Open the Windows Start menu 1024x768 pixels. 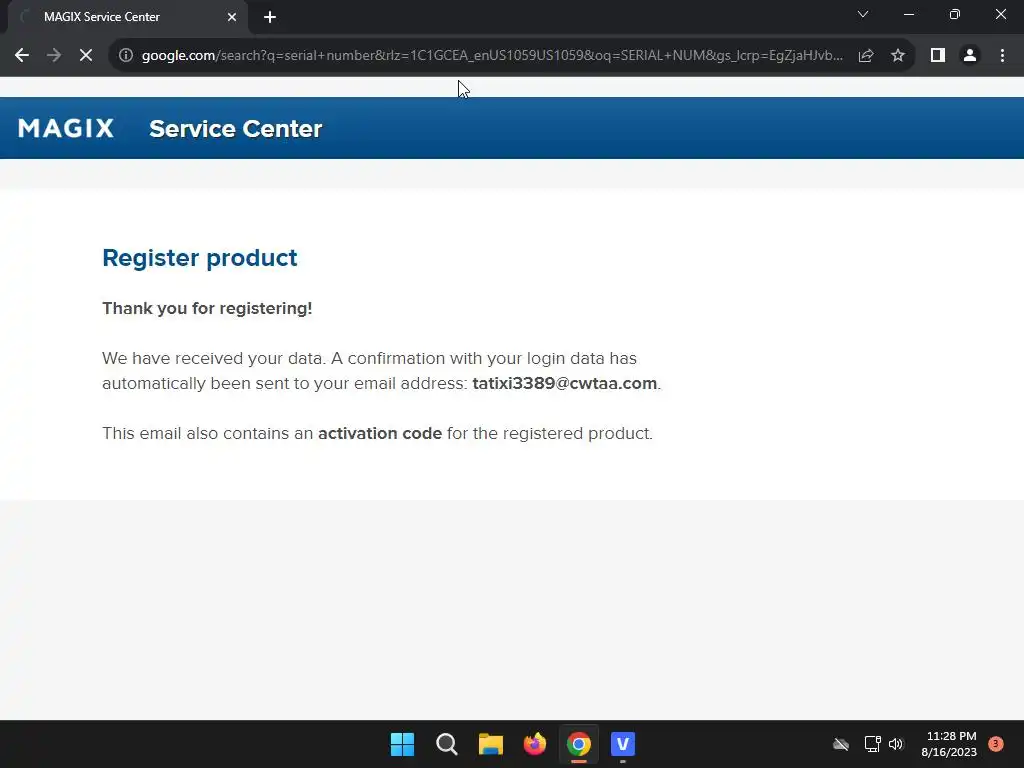click(x=402, y=744)
